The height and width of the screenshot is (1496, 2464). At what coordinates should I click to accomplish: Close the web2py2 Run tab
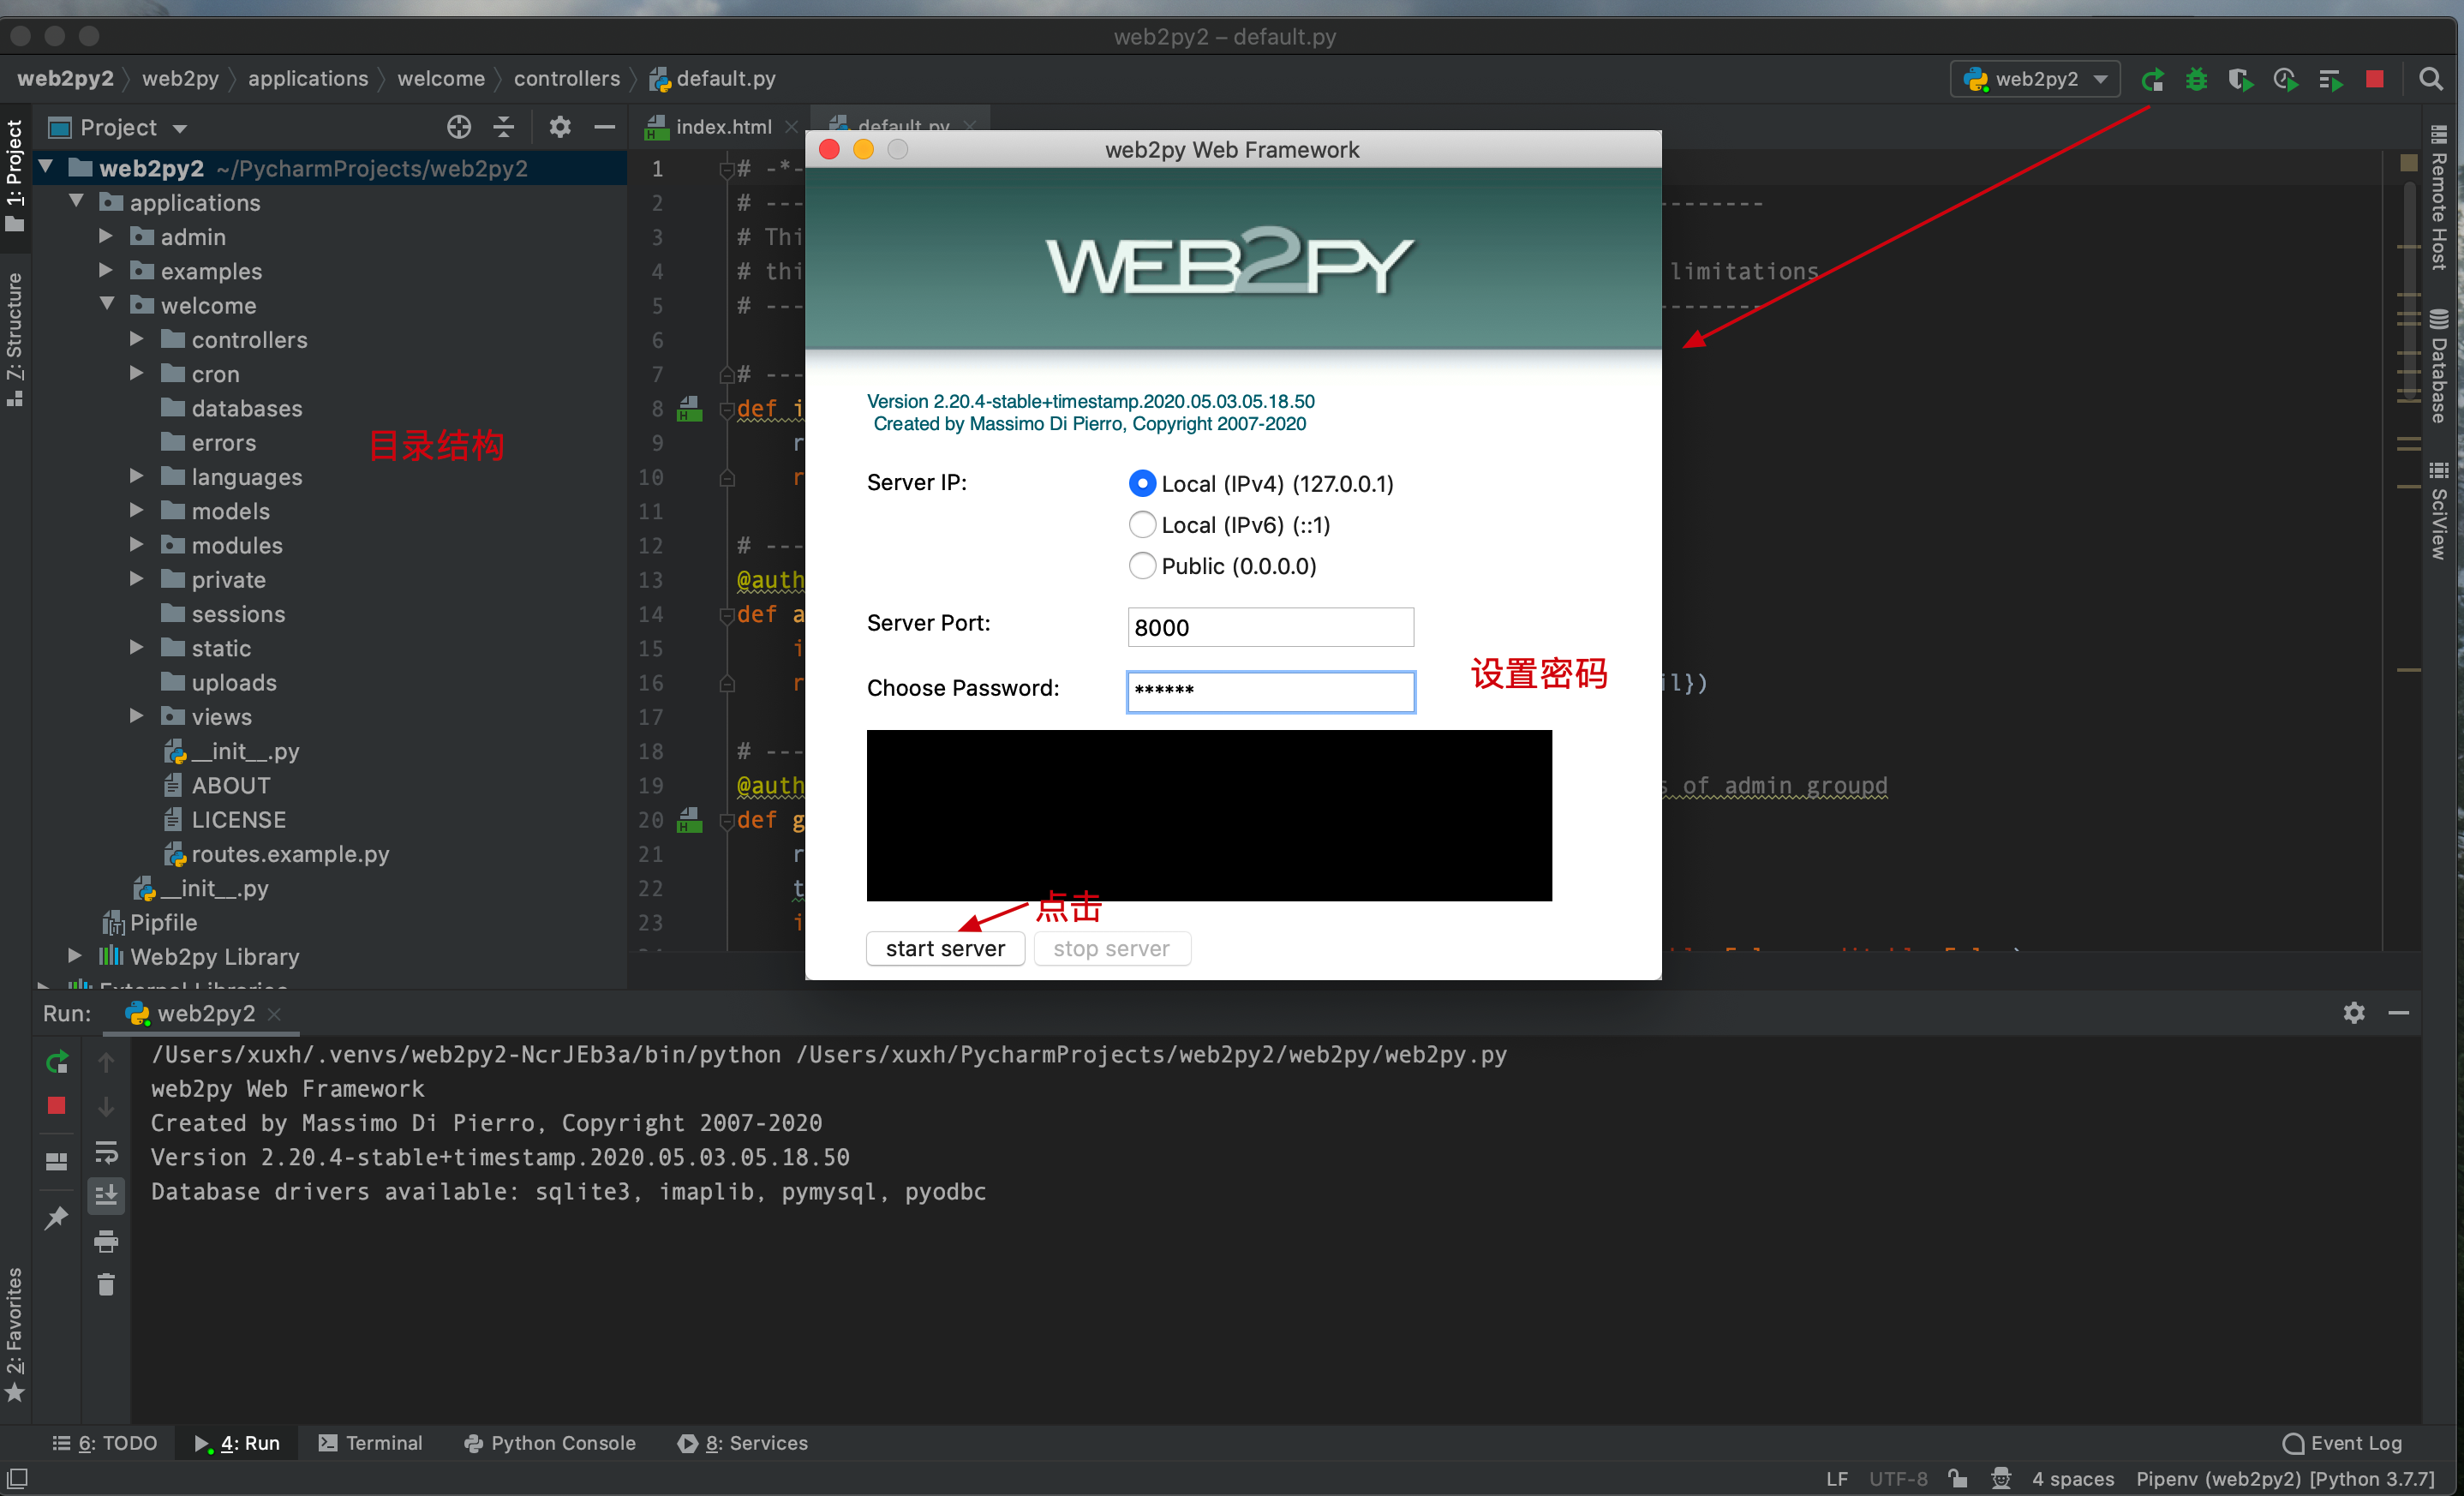click(x=274, y=1013)
